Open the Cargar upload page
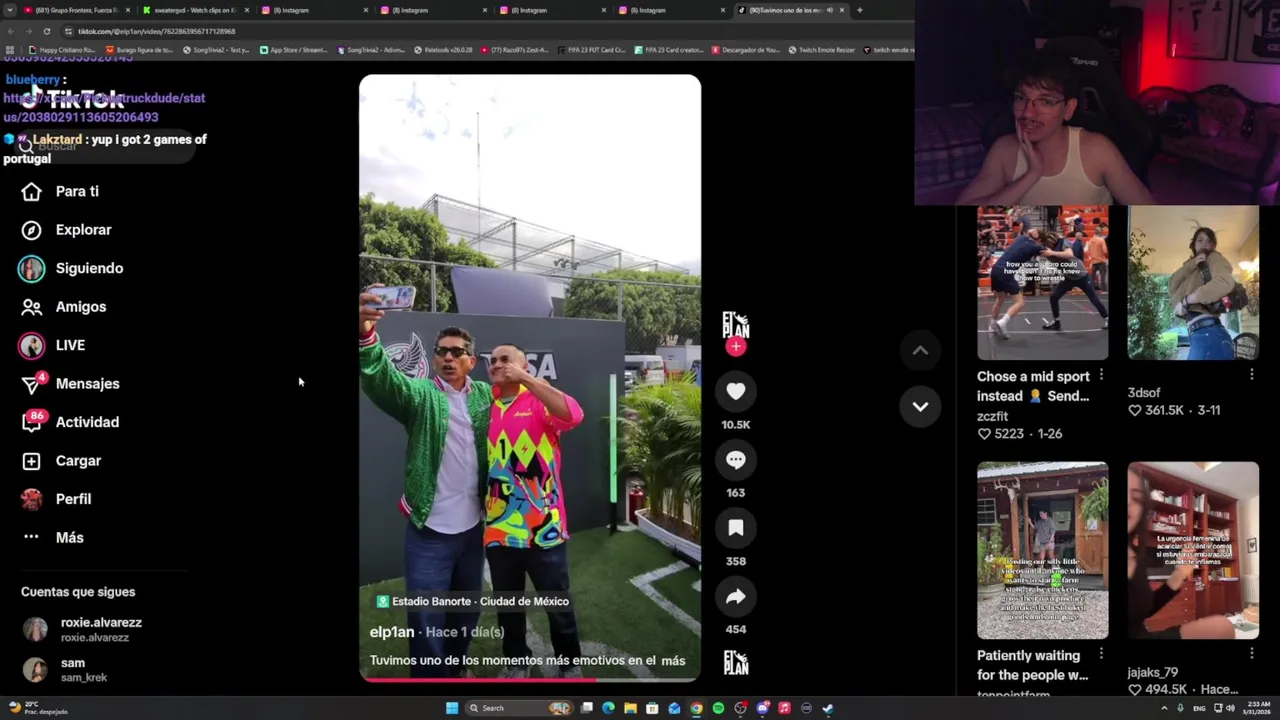 (61, 461)
